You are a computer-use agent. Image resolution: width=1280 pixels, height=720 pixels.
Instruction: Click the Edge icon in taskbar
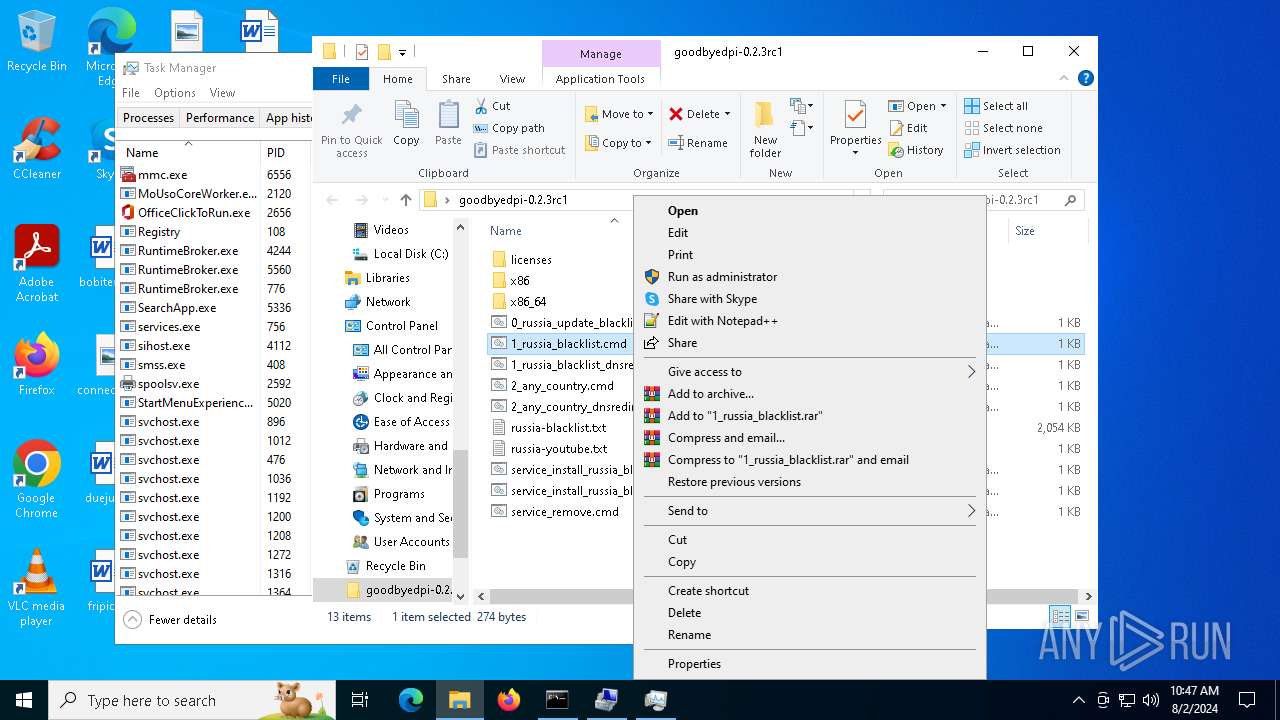[x=411, y=700]
